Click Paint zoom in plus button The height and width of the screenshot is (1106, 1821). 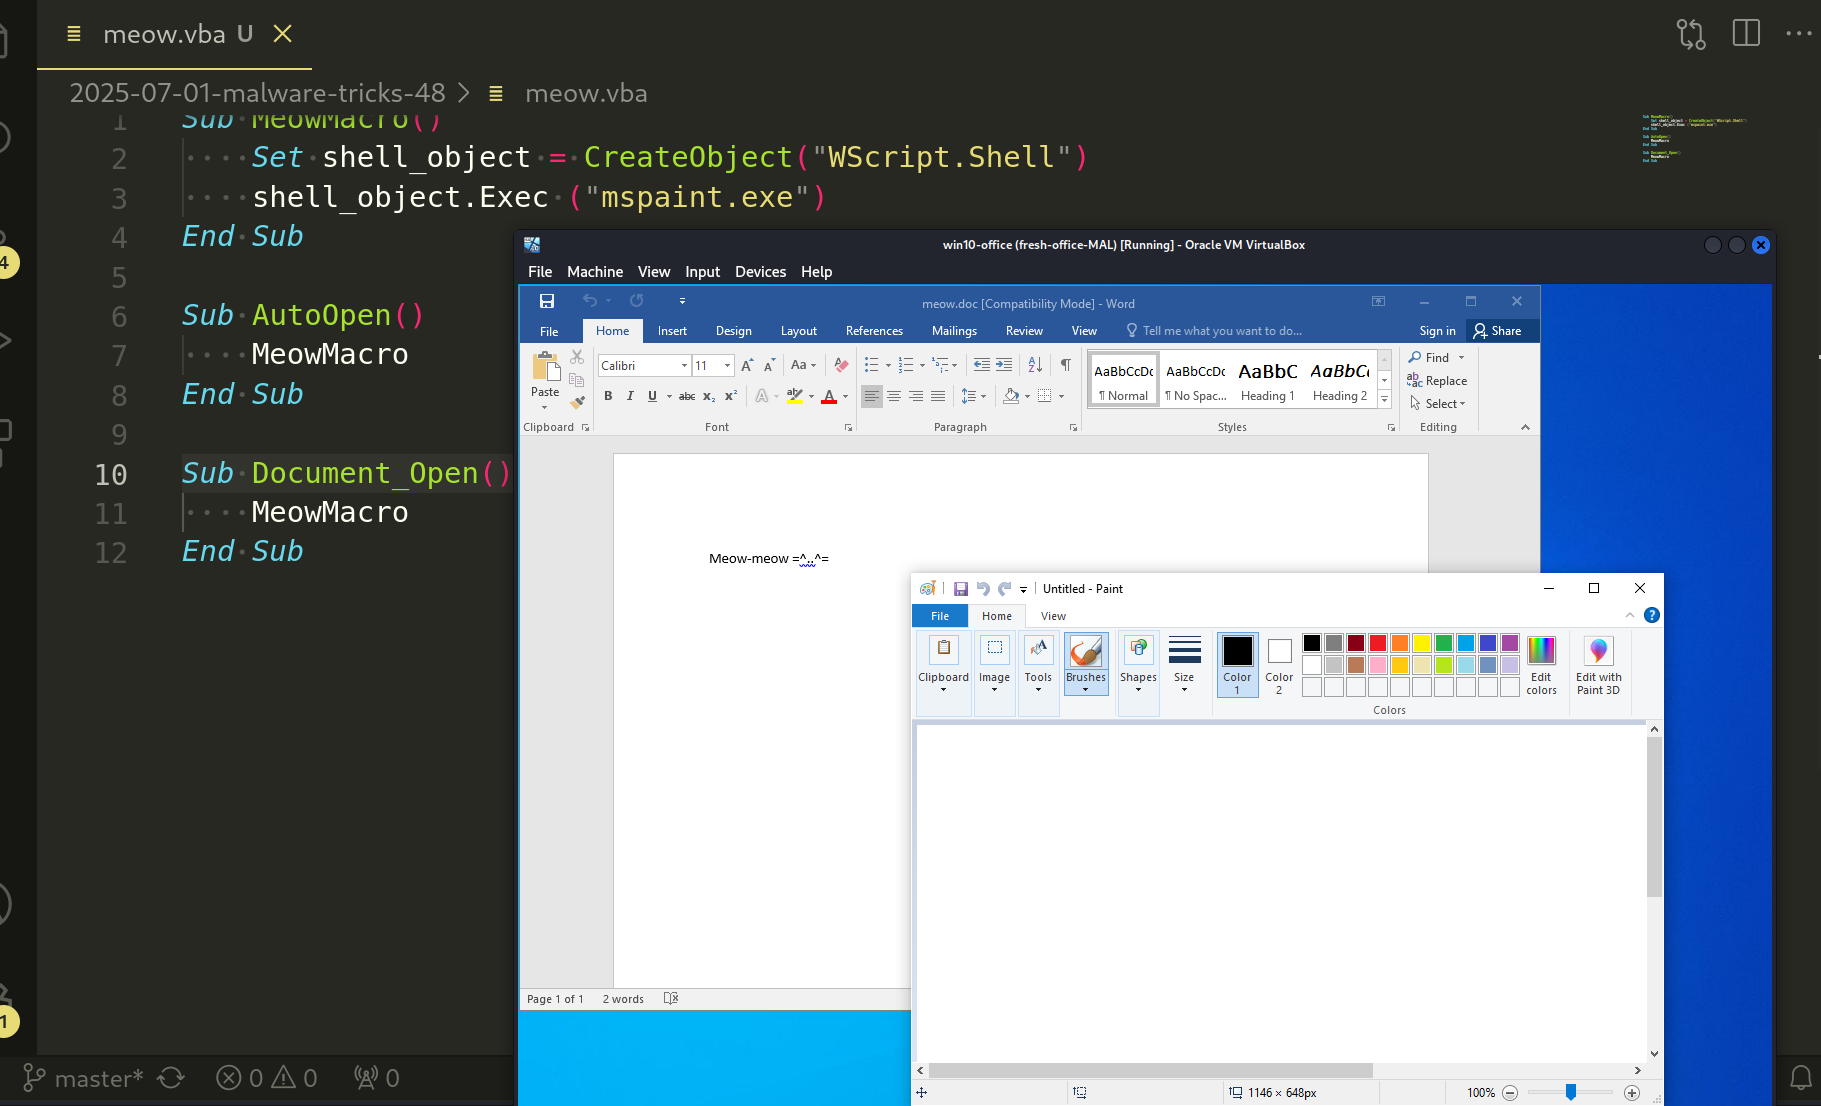(x=1632, y=1093)
